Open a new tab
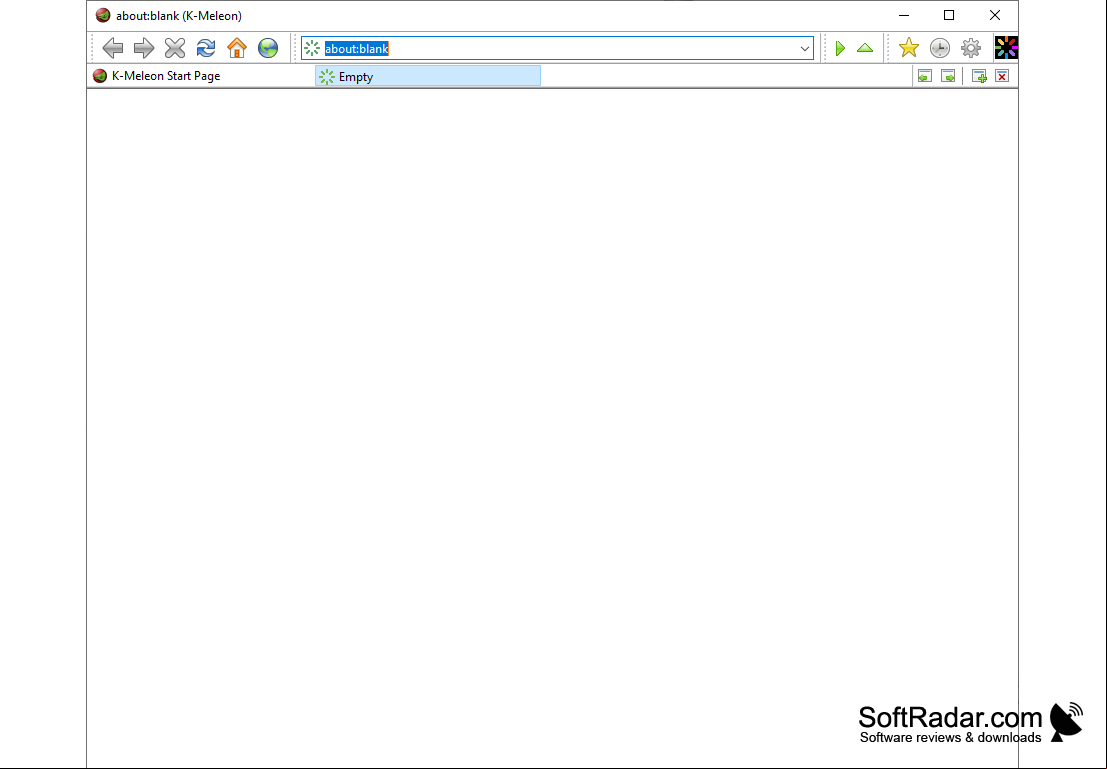The image size is (1107, 769). coord(979,76)
